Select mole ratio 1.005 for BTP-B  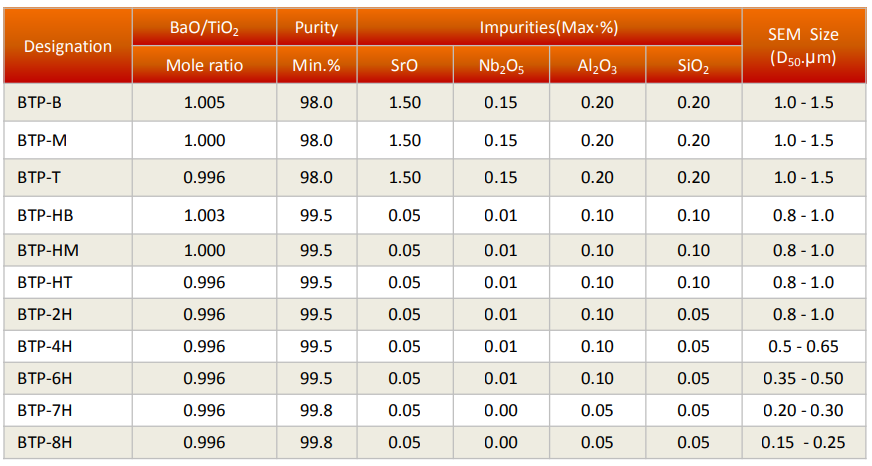[x=204, y=102]
